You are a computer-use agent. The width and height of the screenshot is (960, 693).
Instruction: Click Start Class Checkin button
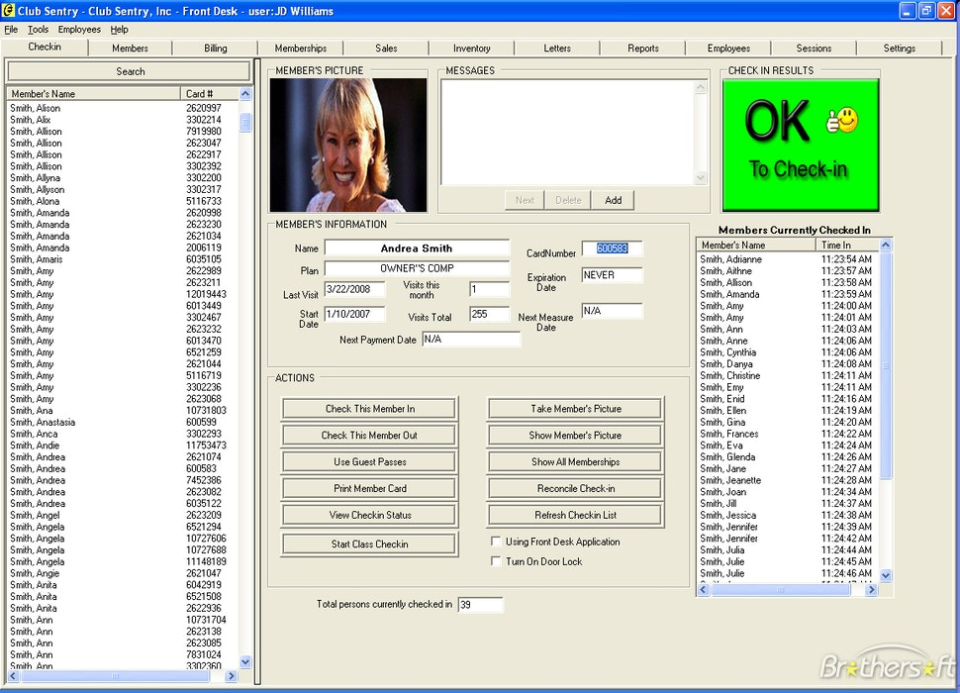(x=370, y=544)
